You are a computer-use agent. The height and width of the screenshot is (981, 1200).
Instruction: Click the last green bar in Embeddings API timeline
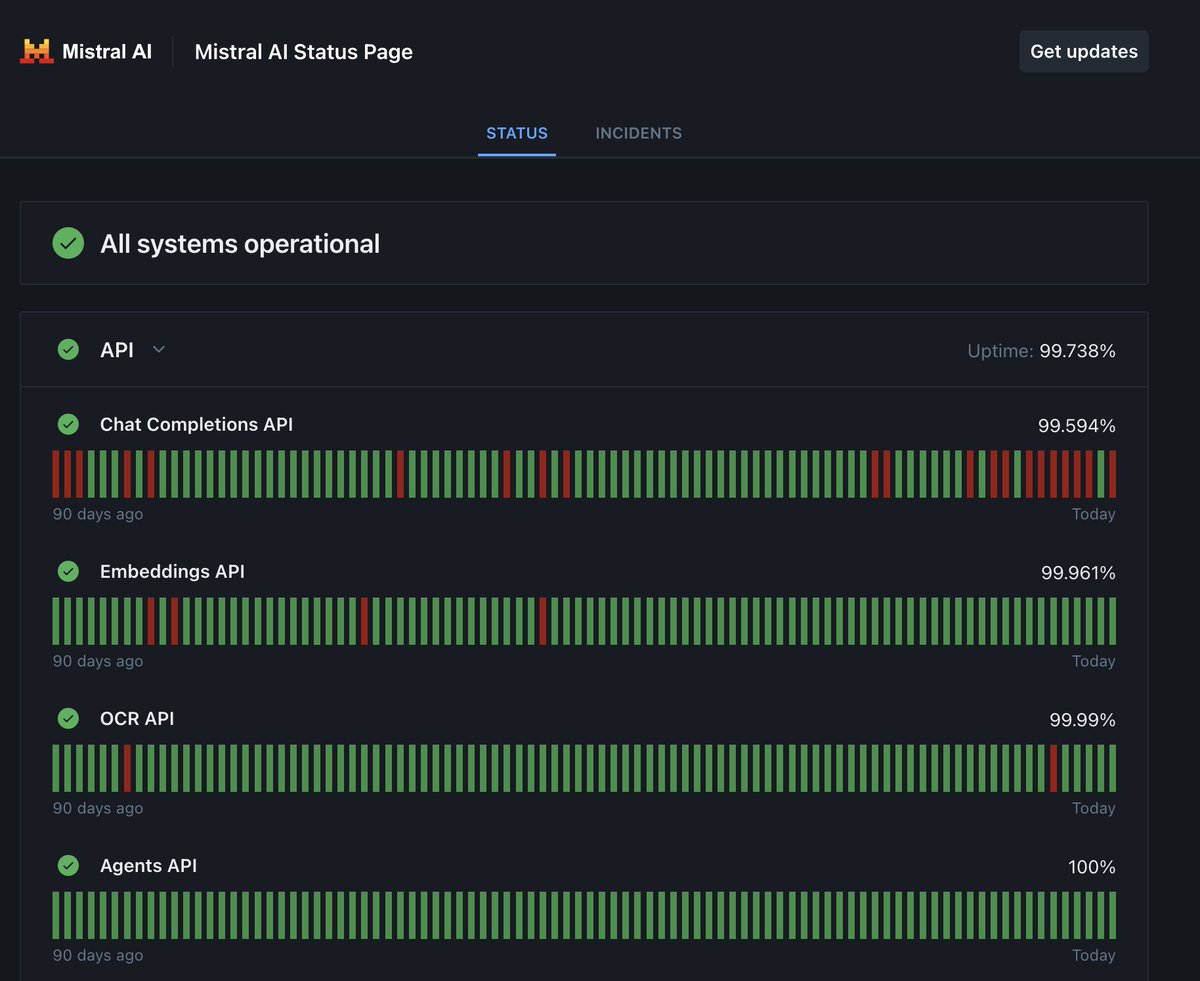(1112, 621)
